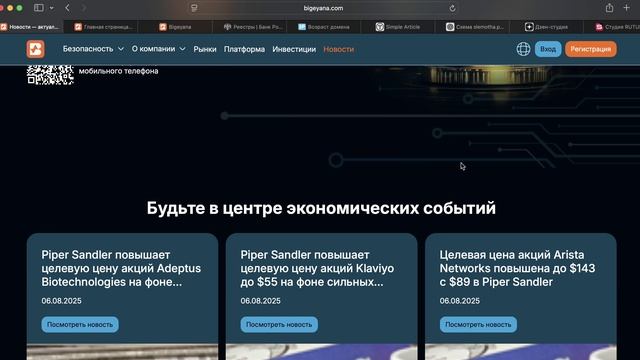
Task: Open the Share icon in the Safari toolbar
Action: (609, 8)
